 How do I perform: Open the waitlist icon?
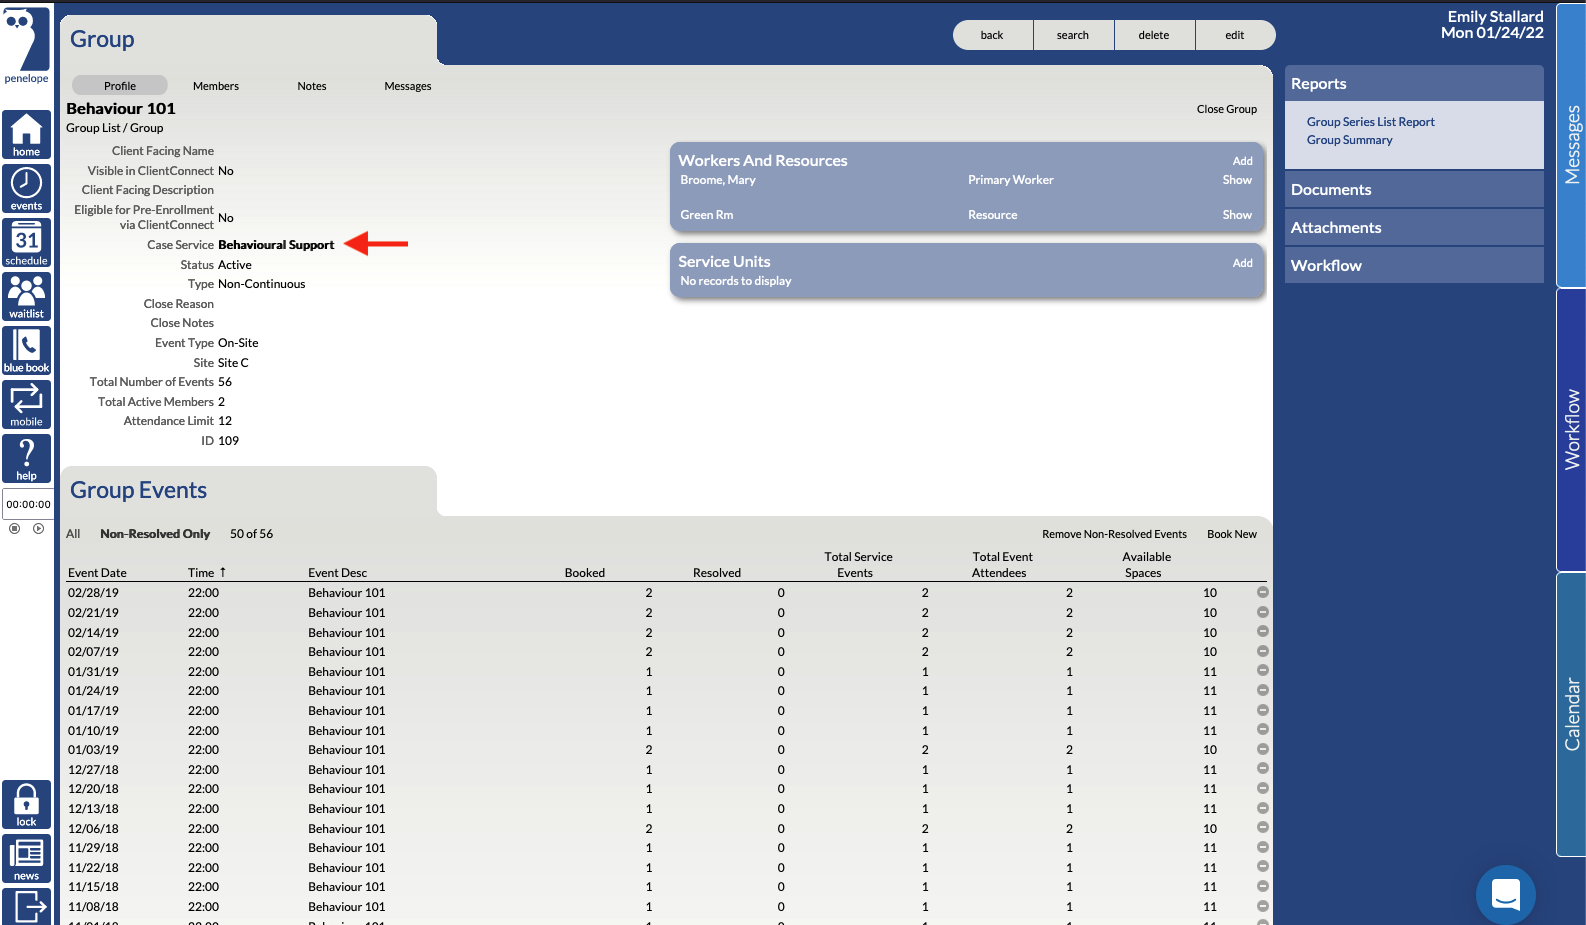click(26, 297)
